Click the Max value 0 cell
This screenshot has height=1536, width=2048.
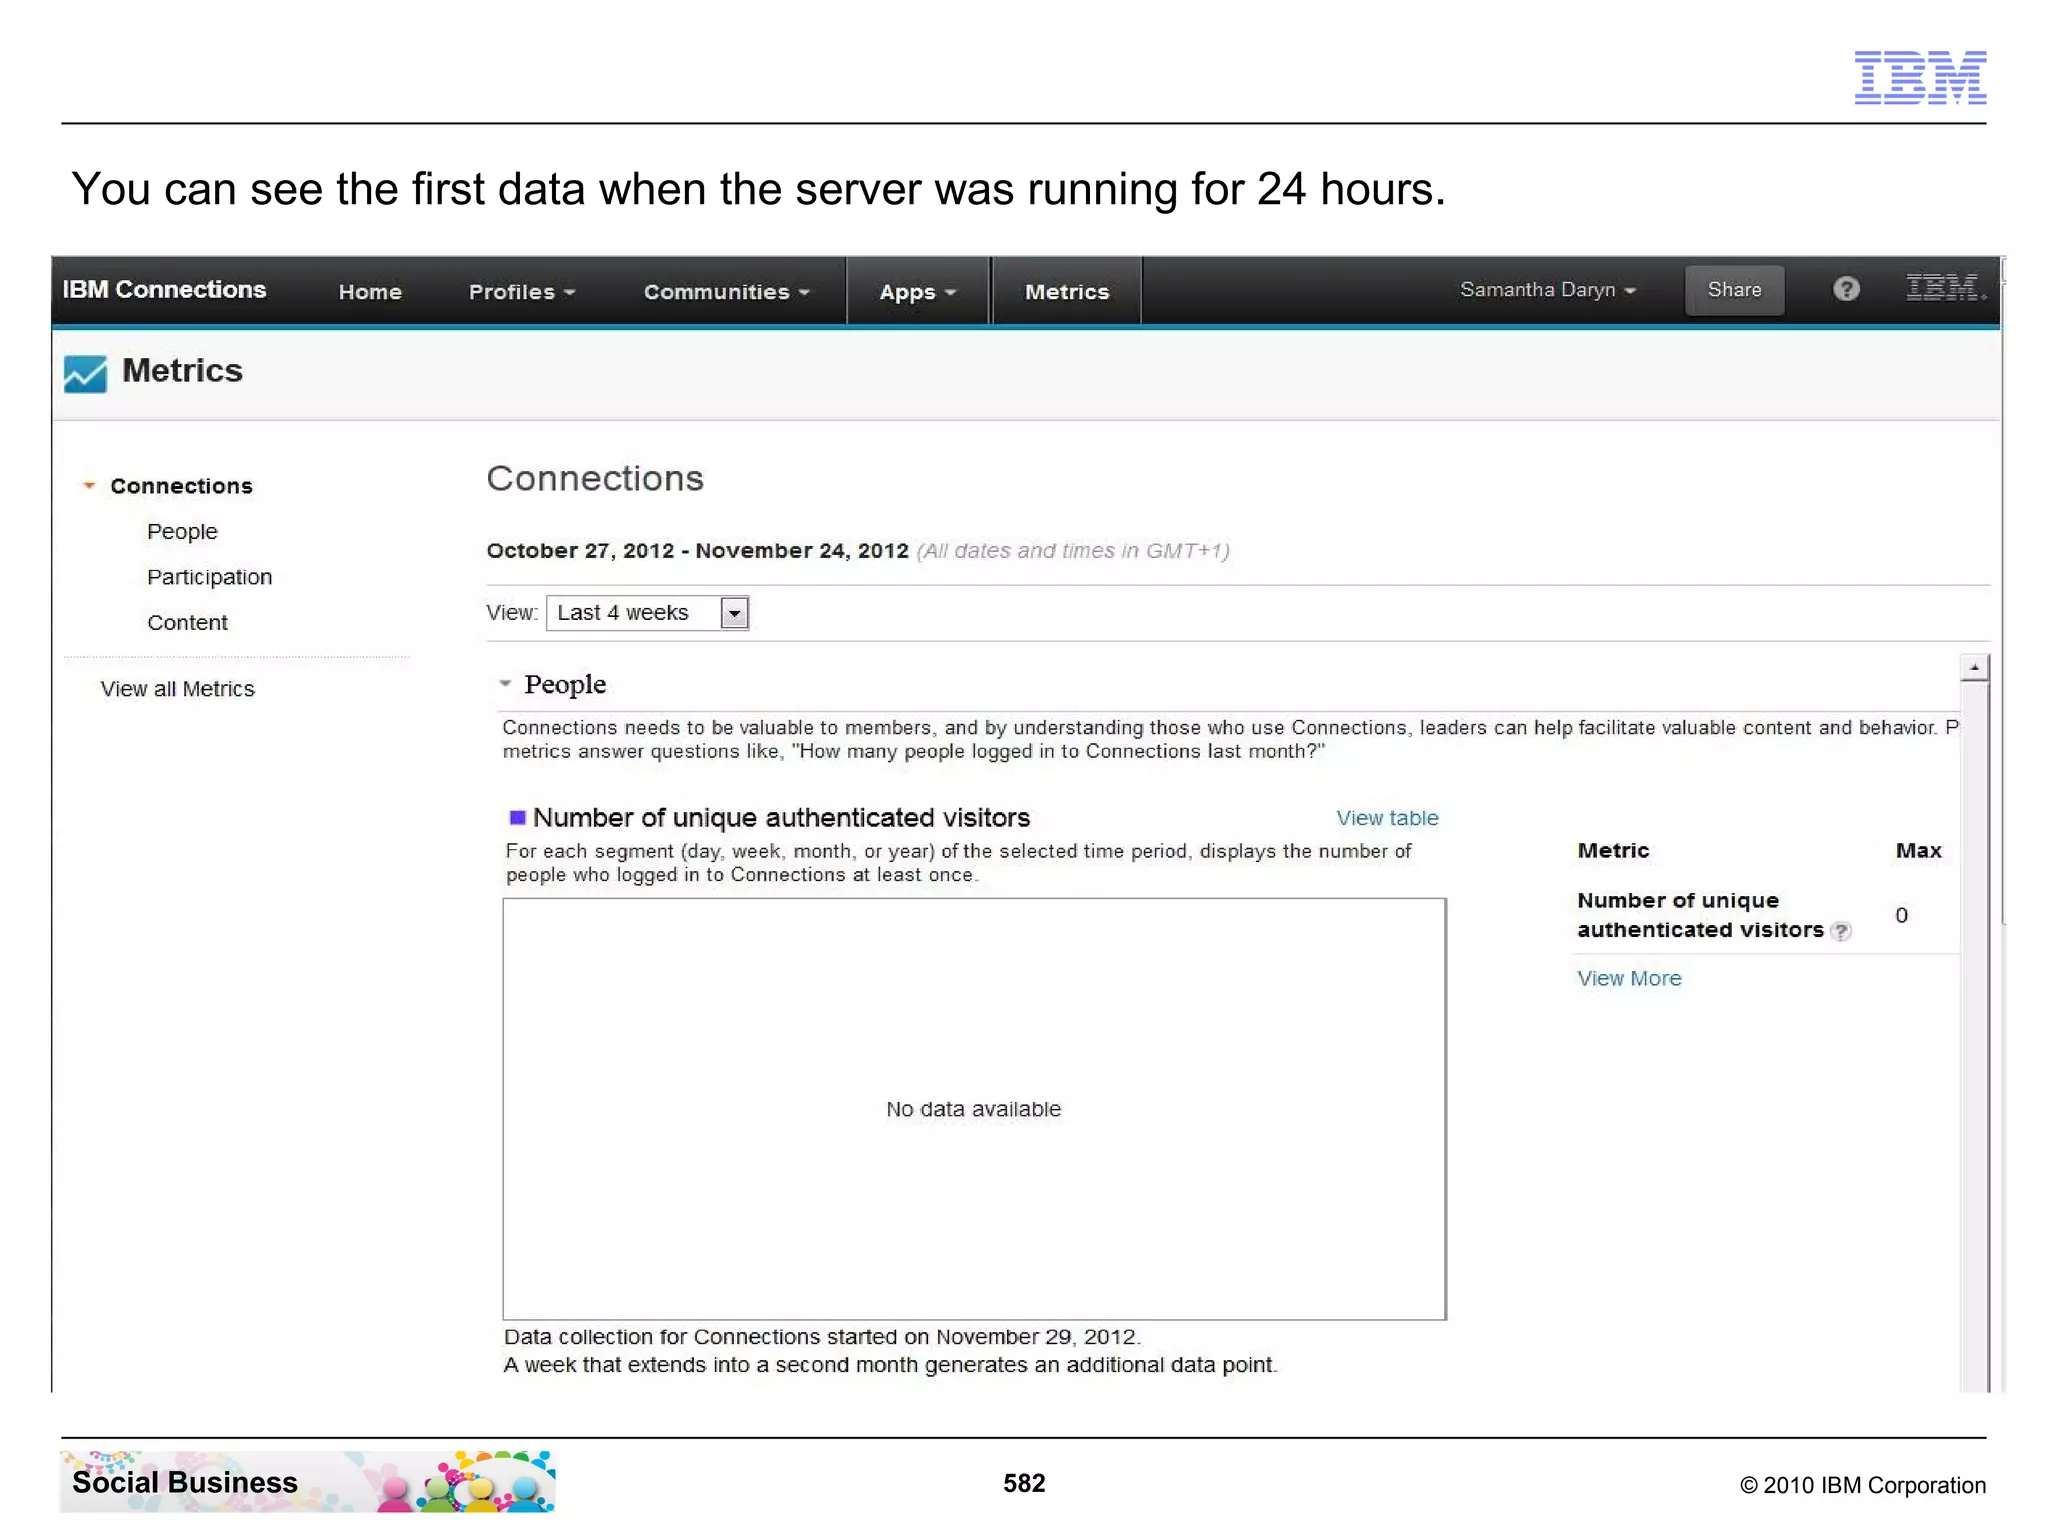(x=1901, y=916)
